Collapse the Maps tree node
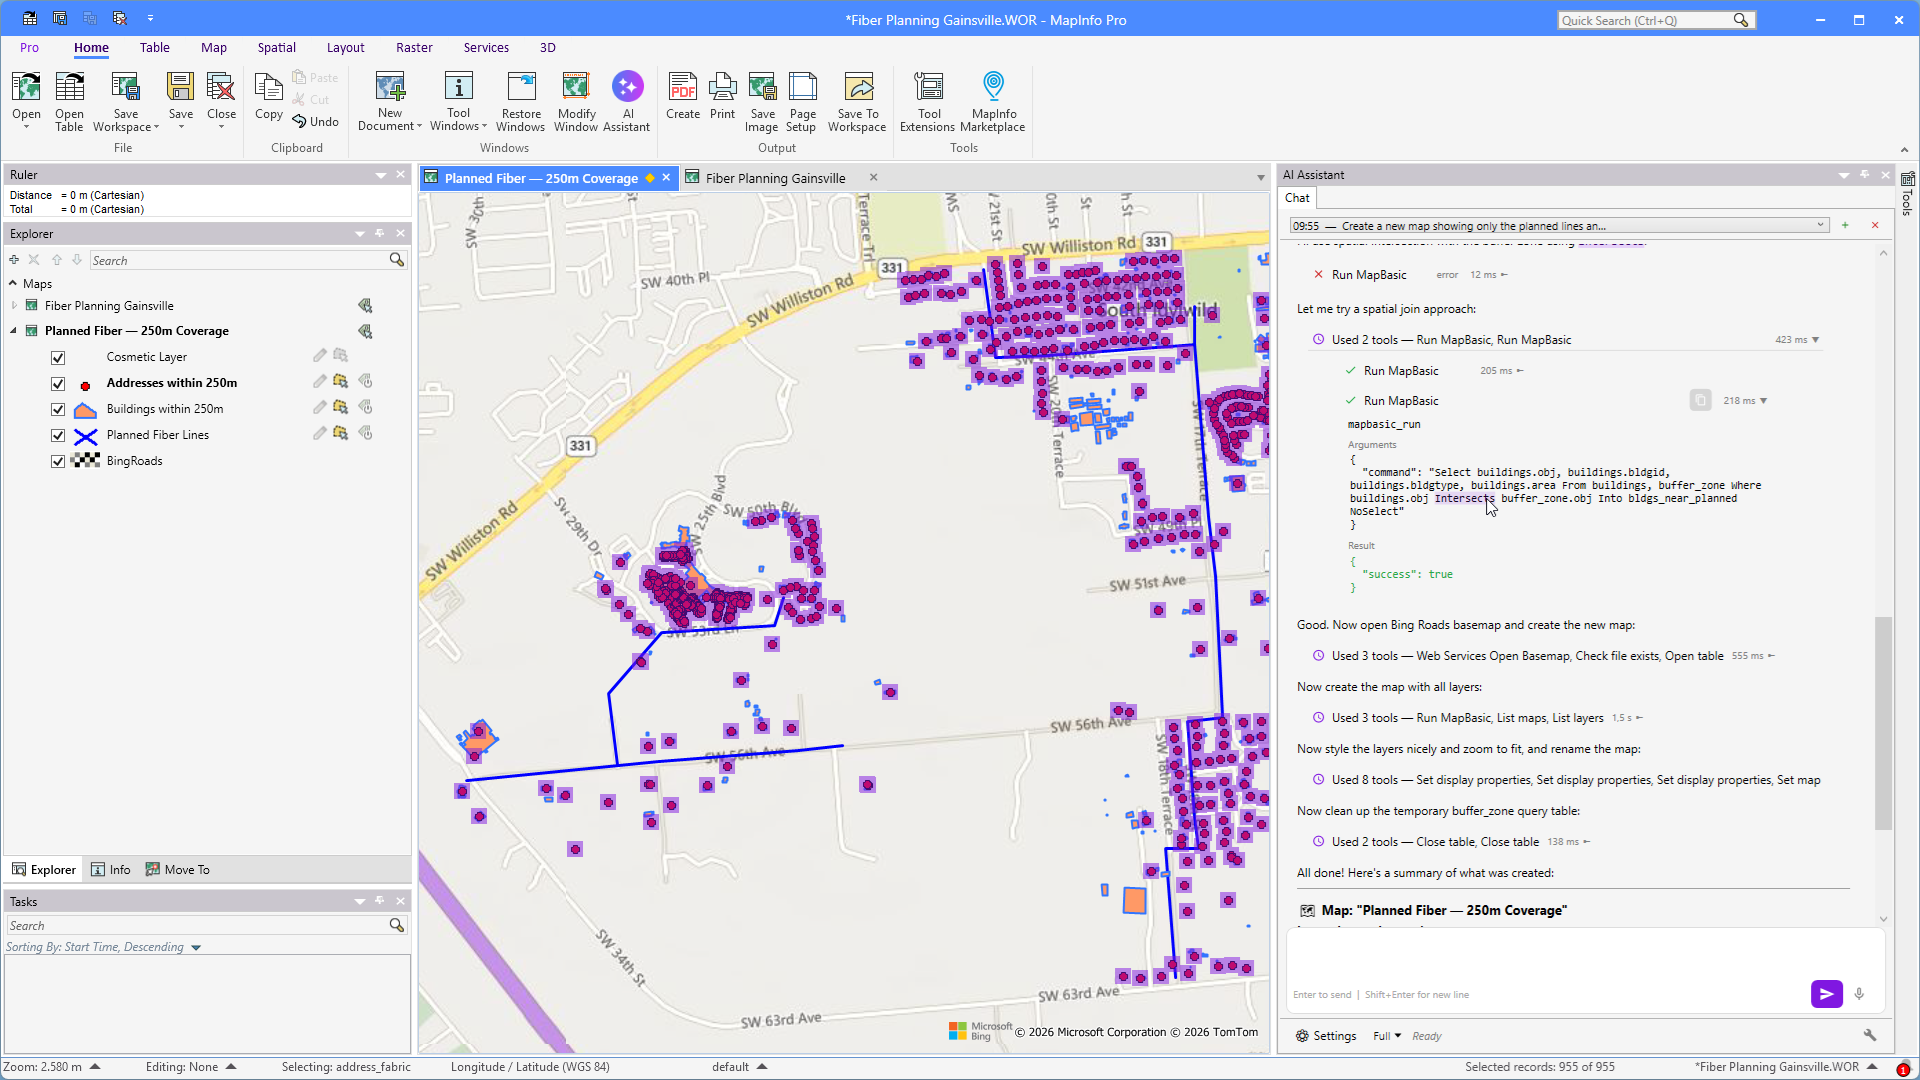Image resolution: width=1920 pixels, height=1080 pixels. [x=13, y=284]
